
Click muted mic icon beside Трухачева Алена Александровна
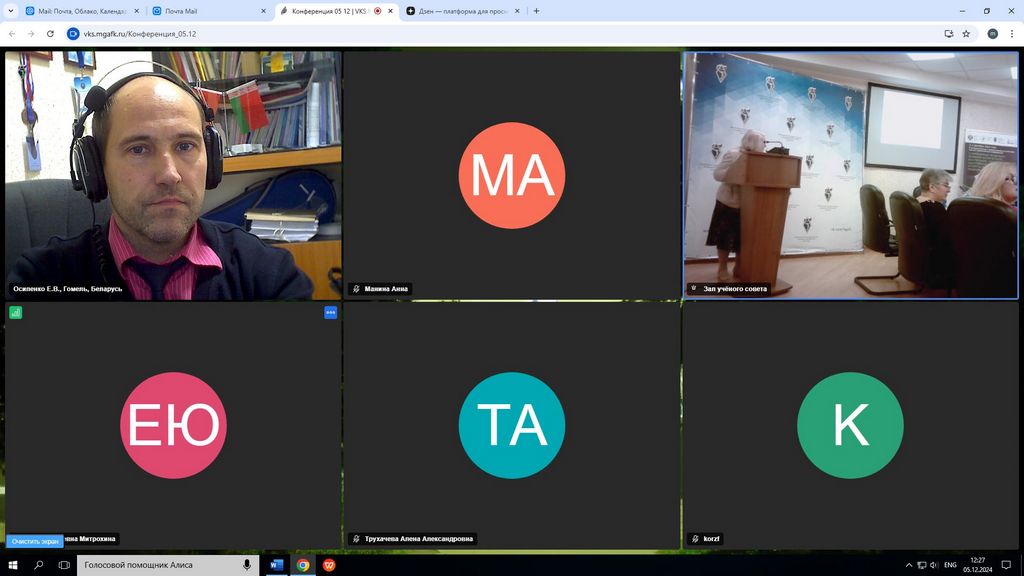tap(356, 539)
